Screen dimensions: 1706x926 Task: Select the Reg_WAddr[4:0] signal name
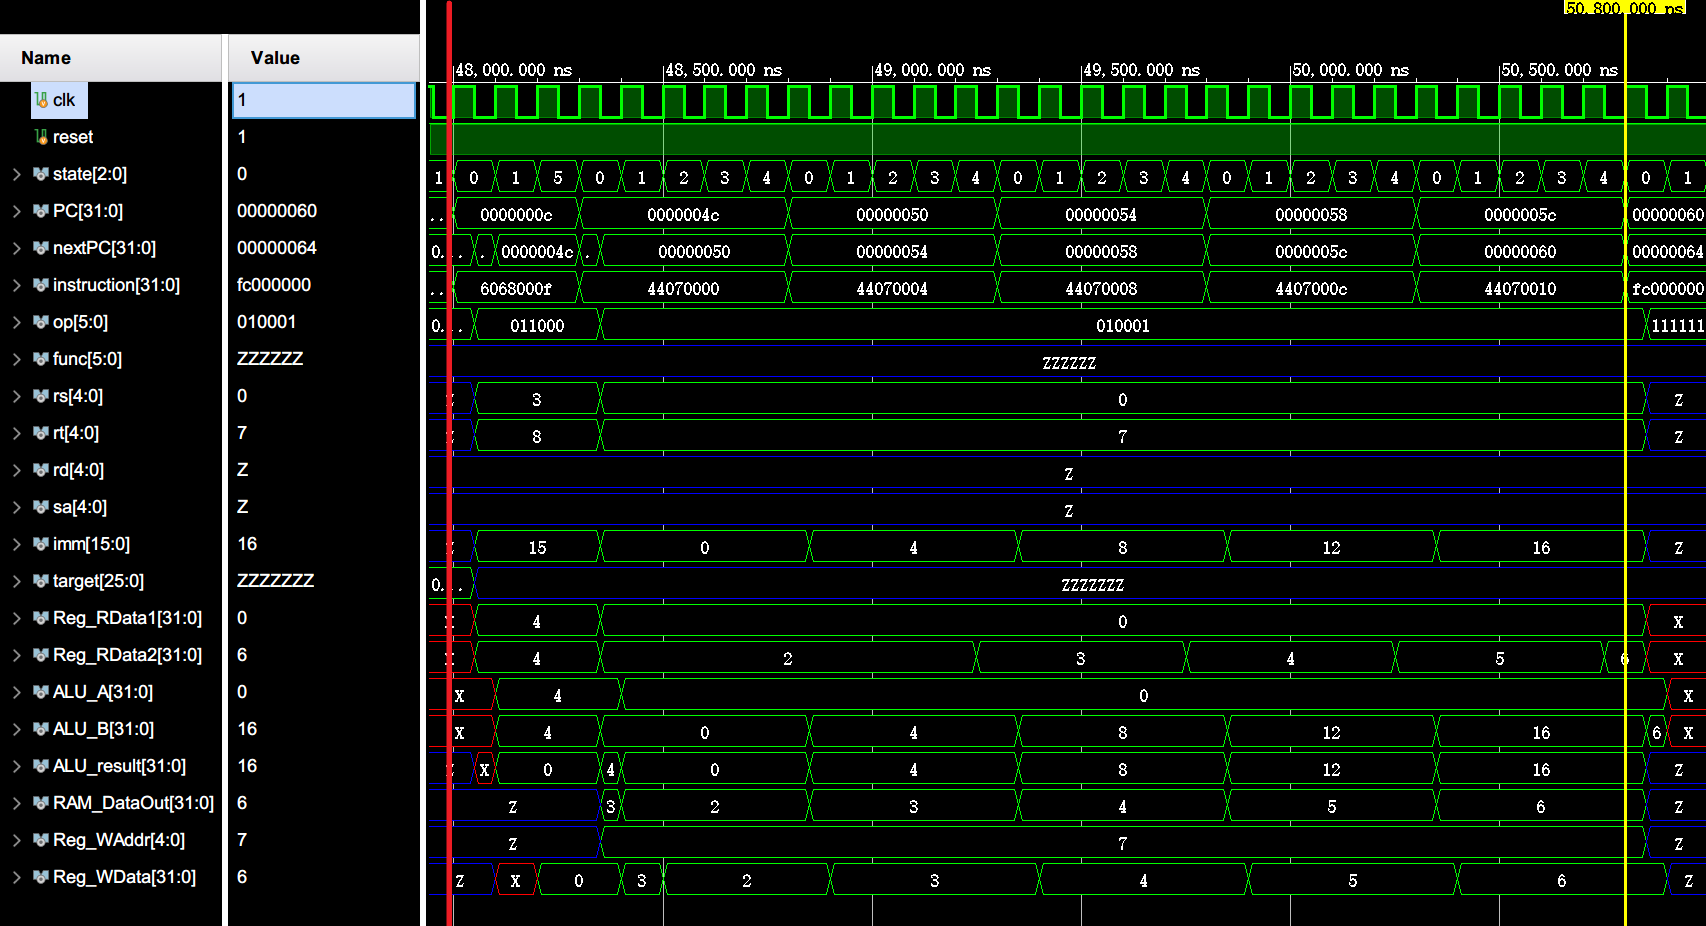119,840
